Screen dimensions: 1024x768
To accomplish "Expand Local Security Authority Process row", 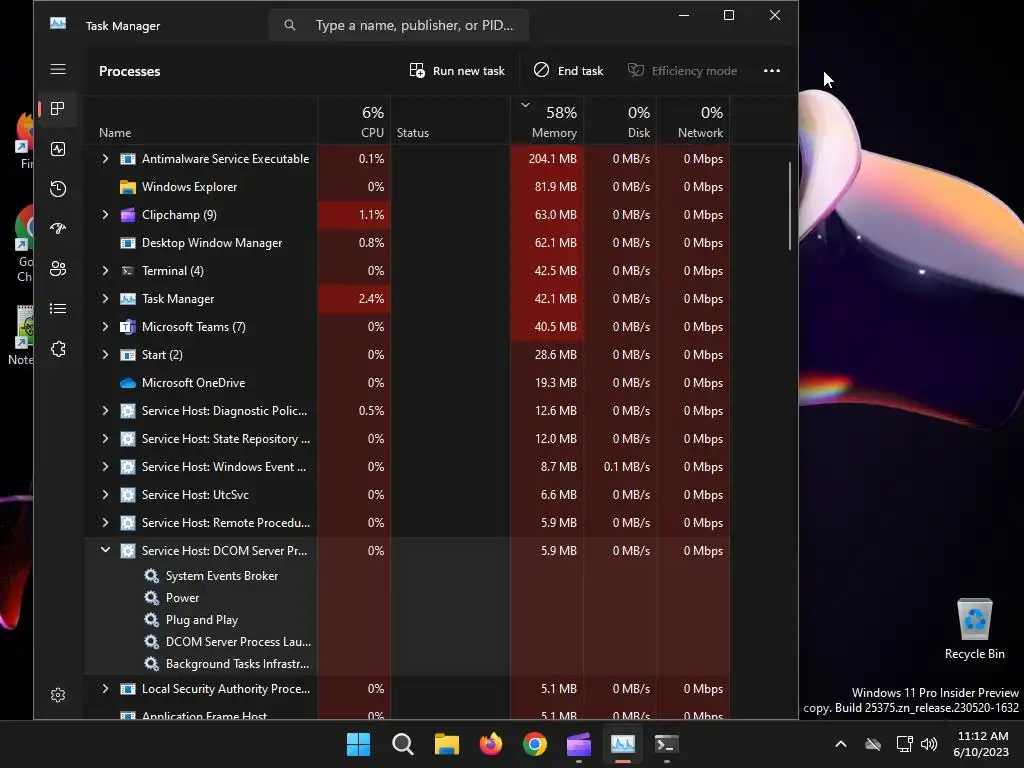I will pyautogui.click(x=105, y=689).
